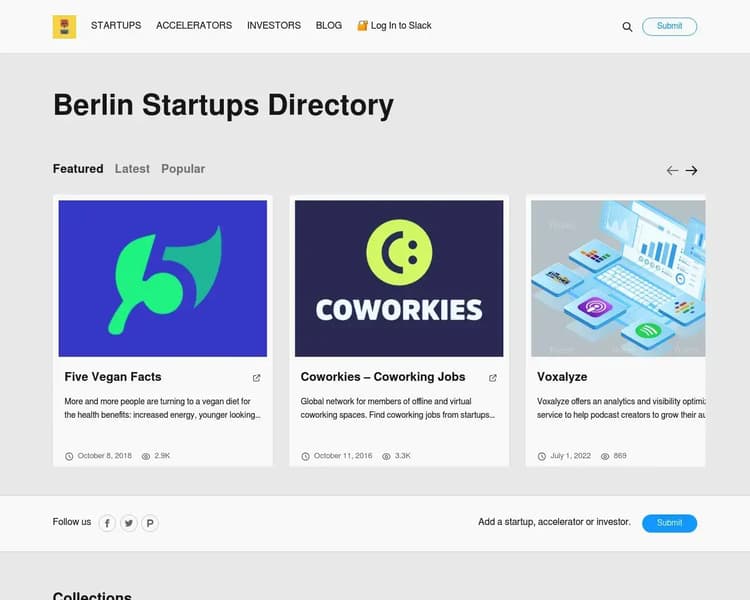This screenshot has width=750, height=600.
Task: Visit the Facebook follow icon
Action: tap(107, 523)
